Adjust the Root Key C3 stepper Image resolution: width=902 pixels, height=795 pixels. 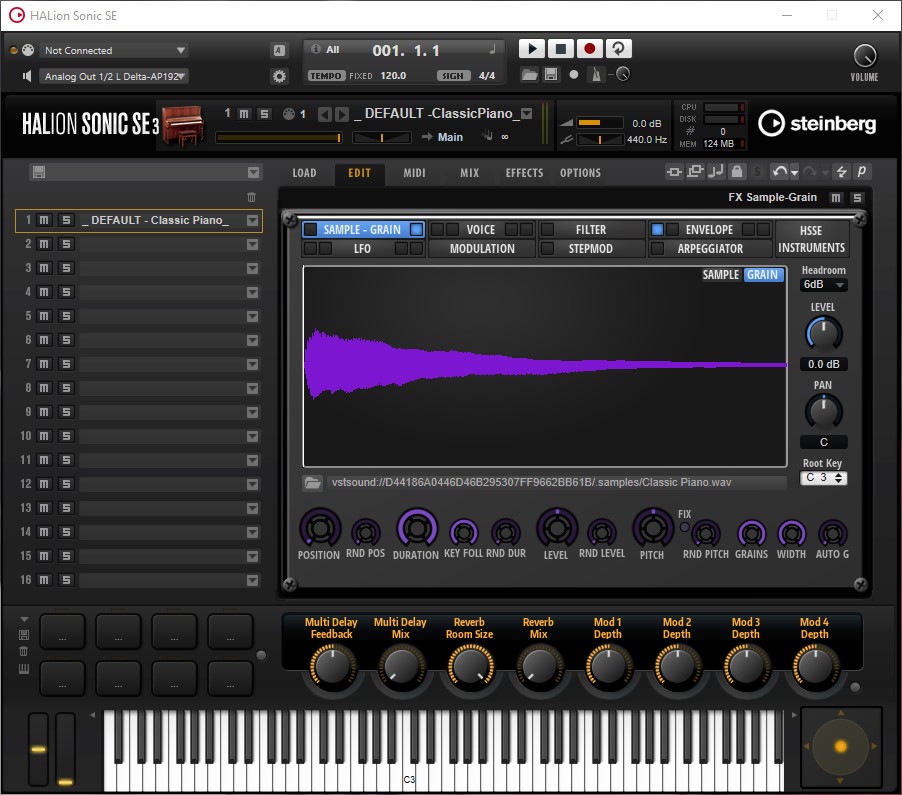(x=839, y=478)
